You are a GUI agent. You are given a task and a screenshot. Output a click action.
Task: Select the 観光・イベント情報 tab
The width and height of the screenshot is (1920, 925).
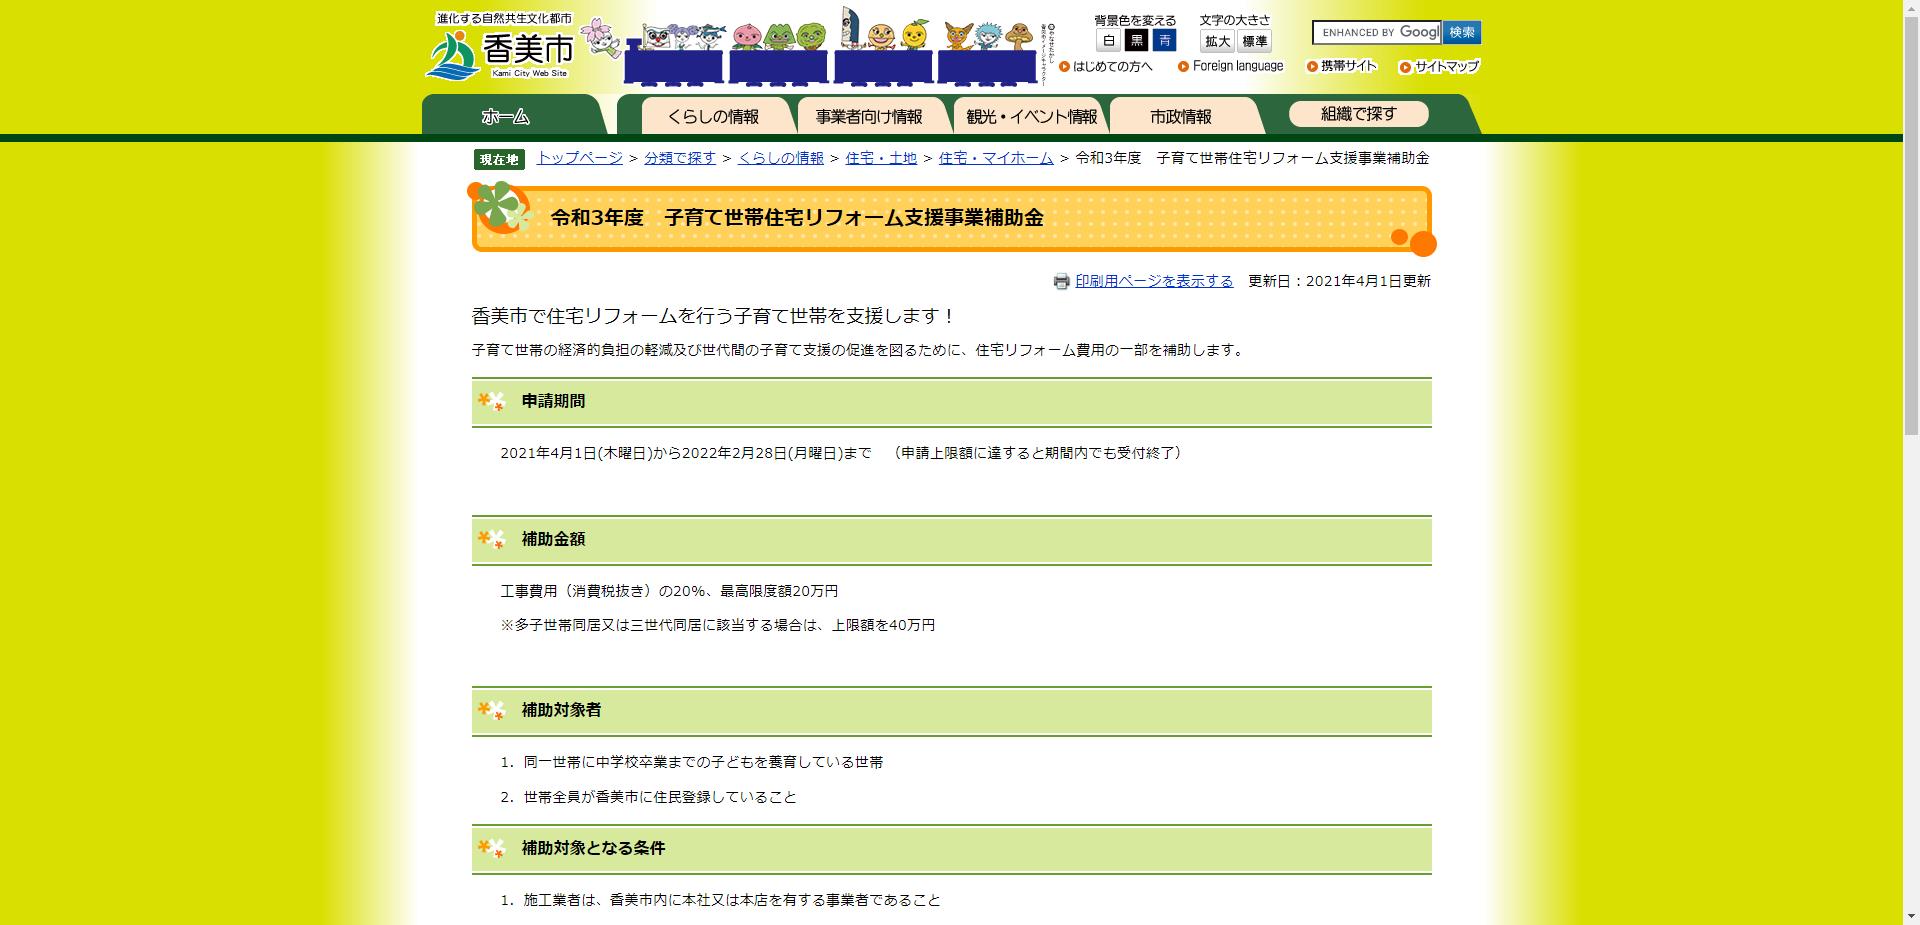point(1031,115)
